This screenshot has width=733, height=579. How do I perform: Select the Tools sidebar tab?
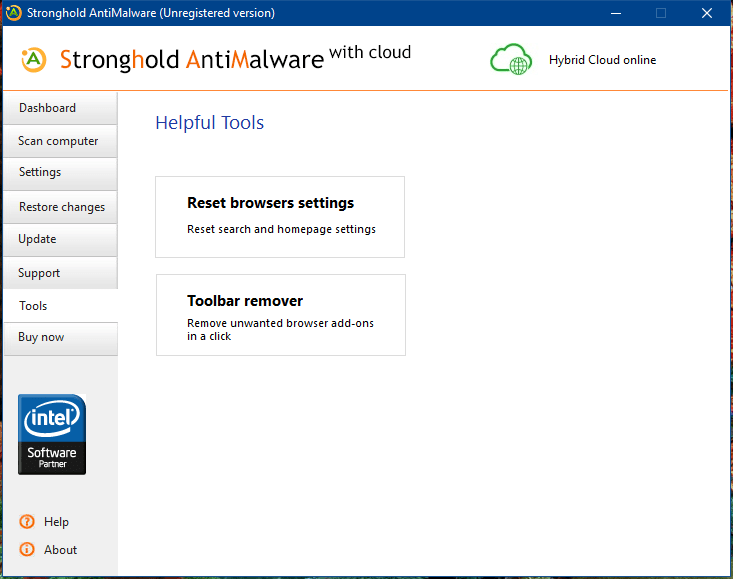pos(60,306)
